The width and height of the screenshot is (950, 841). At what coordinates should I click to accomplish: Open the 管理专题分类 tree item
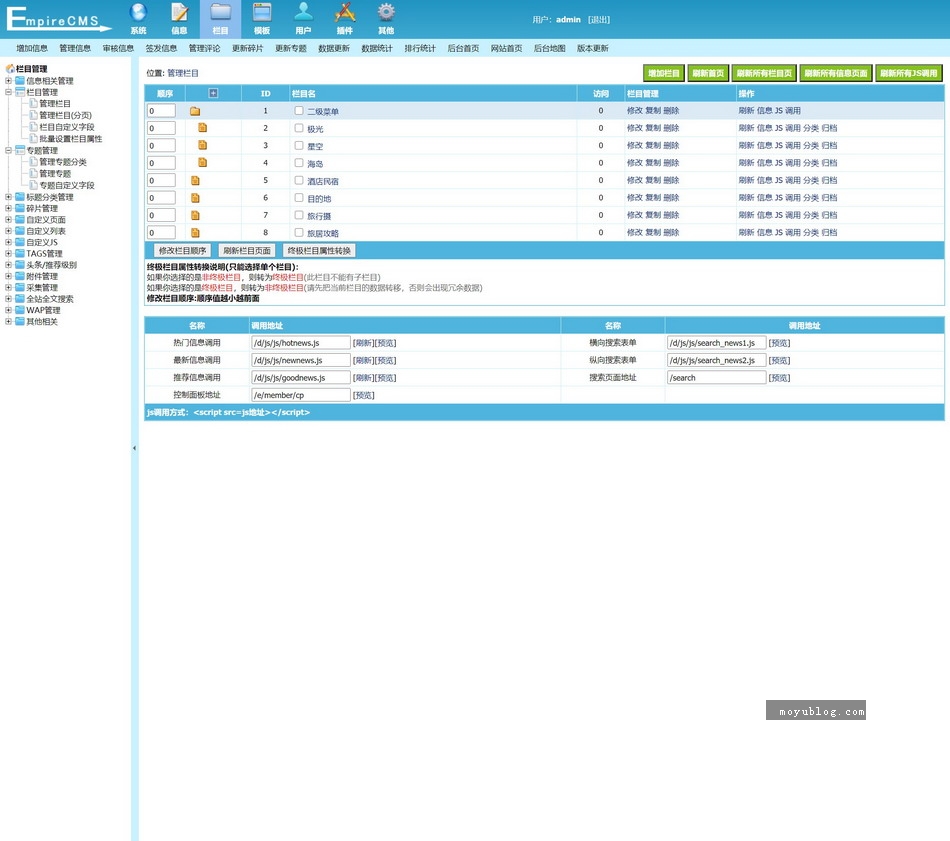point(63,162)
